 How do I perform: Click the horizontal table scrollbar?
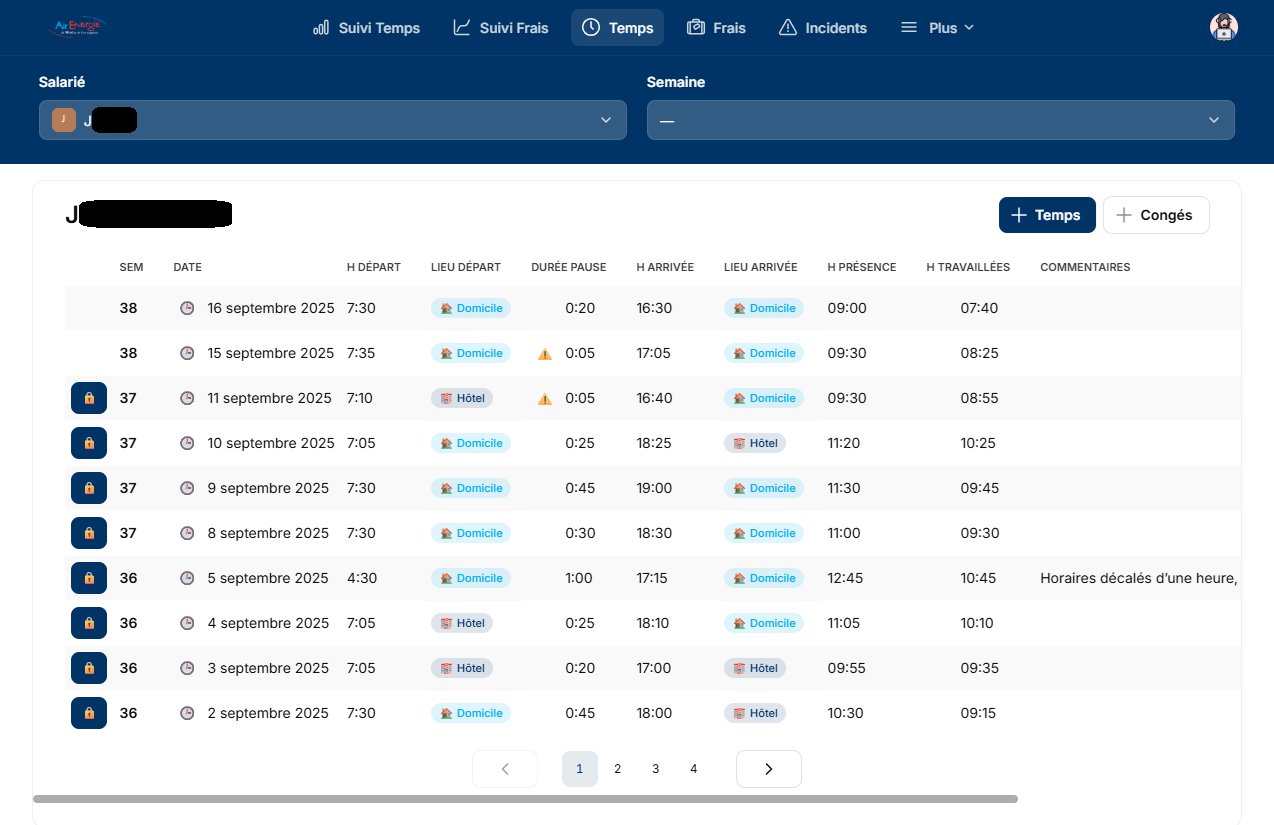click(x=525, y=799)
